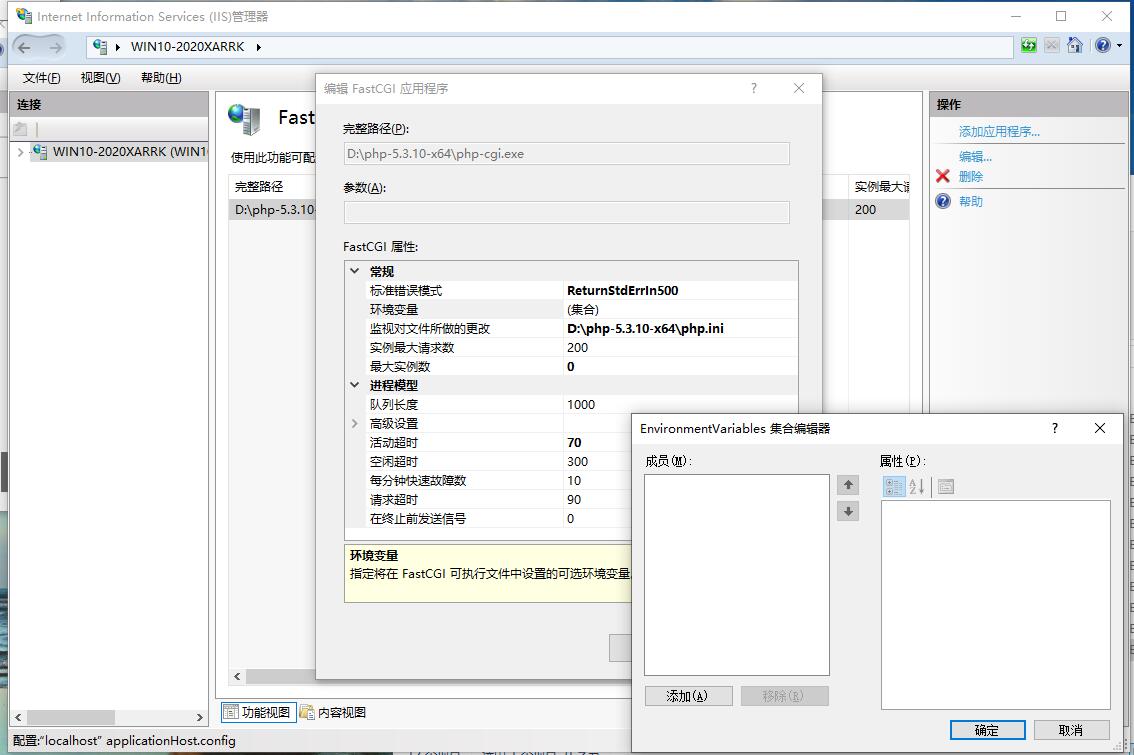Open the 视图(V) menu
The height and width of the screenshot is (755, 1134).
[x=101, y=77]
